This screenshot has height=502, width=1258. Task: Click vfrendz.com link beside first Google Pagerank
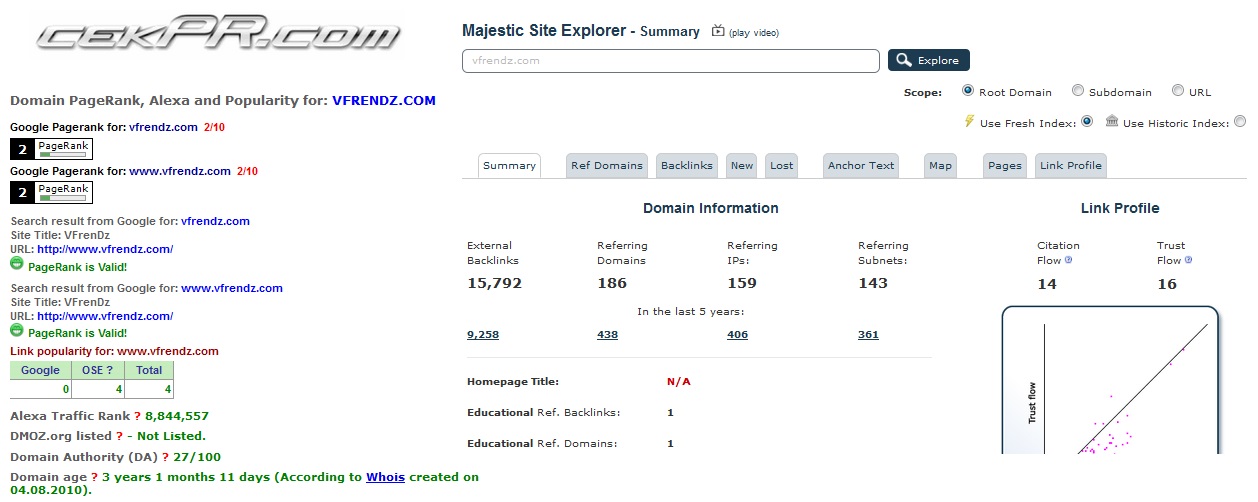point(163,127)
